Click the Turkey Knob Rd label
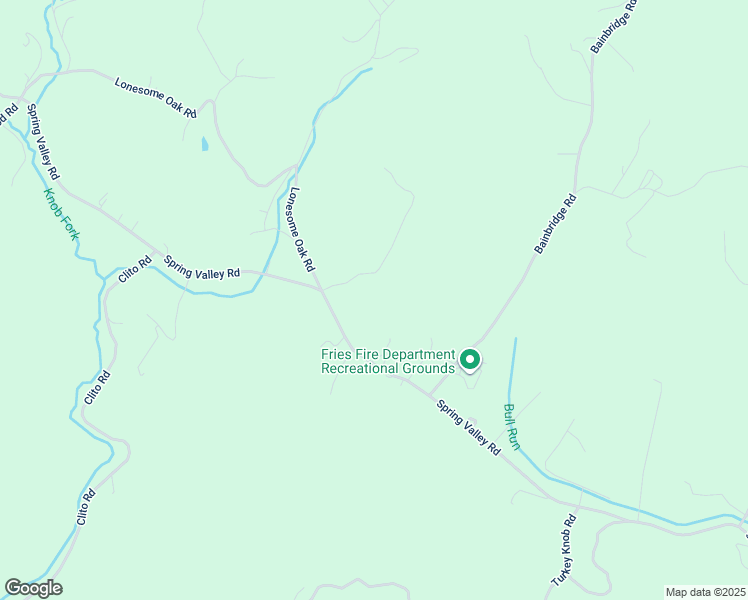The width and height of the screenshot is (748, 600). tap(564, 550)
